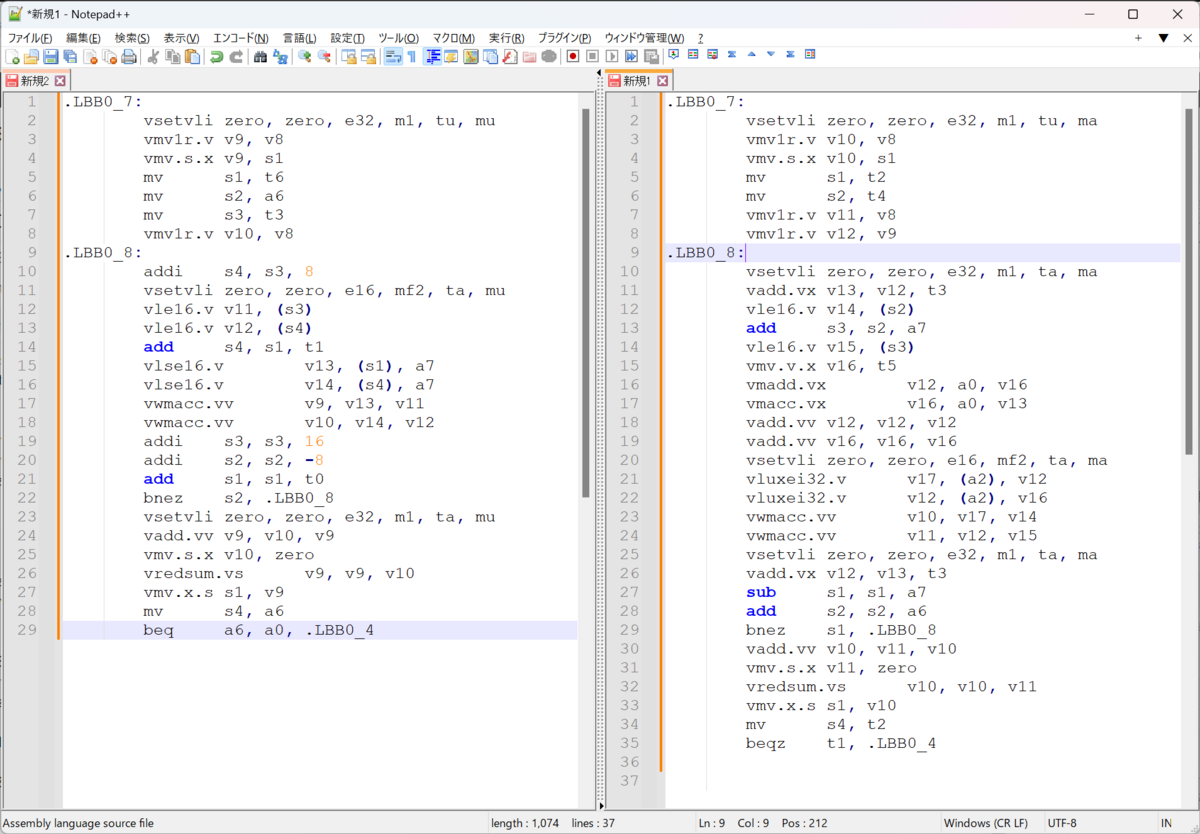
Task: Create a new document with toolbar icon
Action: (x=10, y=56)
